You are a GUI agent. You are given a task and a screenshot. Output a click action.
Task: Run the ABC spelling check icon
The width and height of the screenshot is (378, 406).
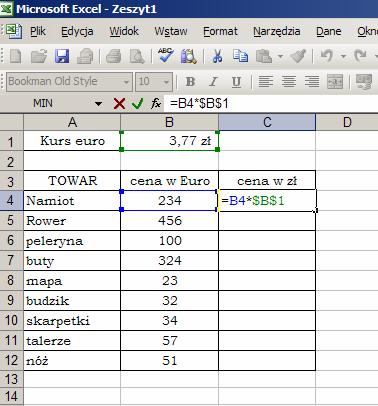pos(166,55)
